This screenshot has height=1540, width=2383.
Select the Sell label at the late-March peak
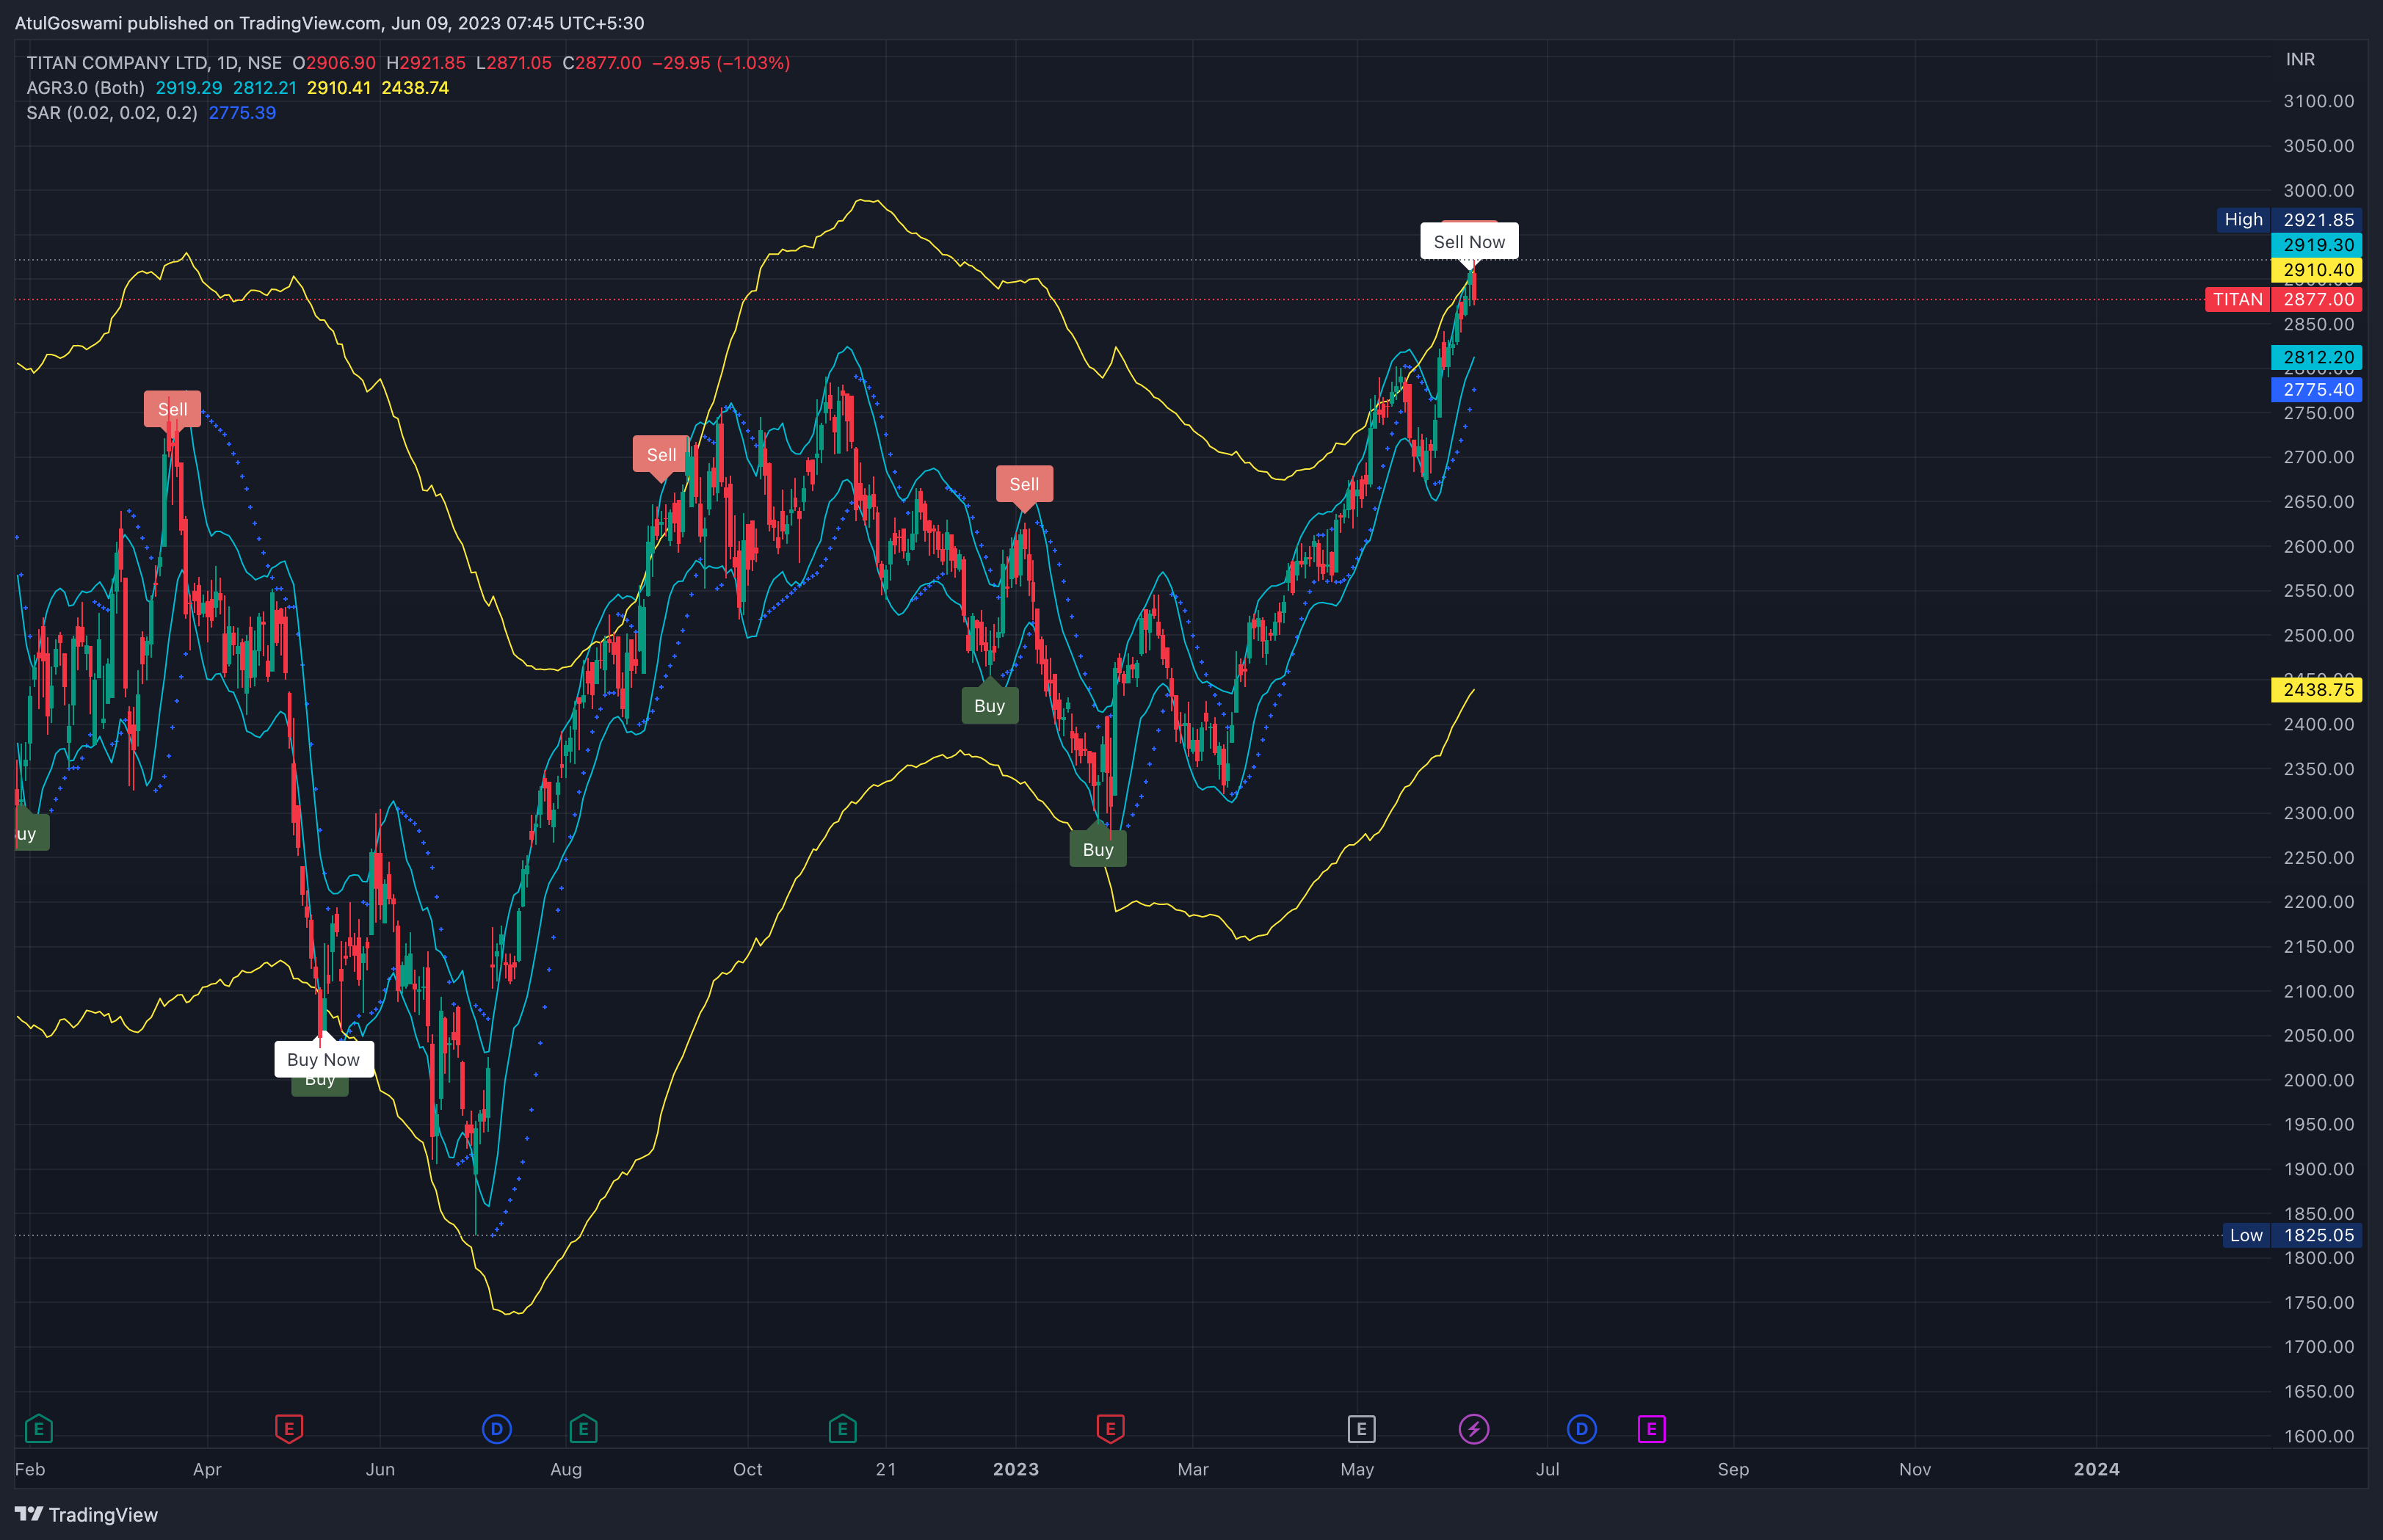pos(172,409)
